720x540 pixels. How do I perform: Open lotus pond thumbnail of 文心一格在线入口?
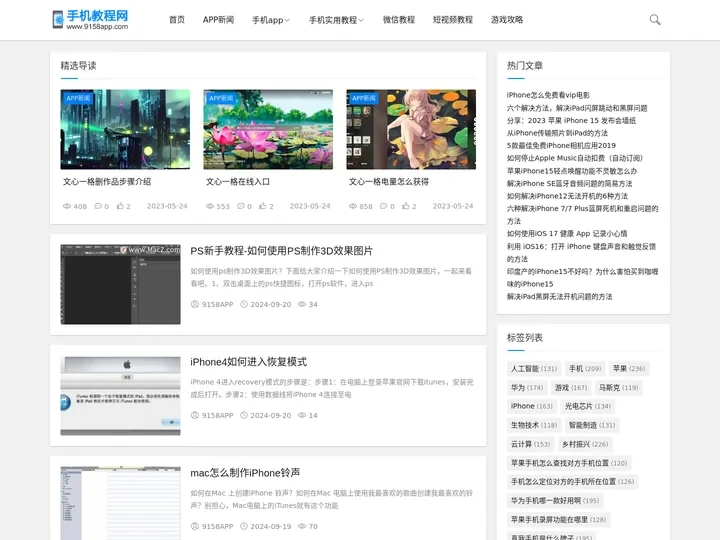pyautogui.click(x=268, y=129)
